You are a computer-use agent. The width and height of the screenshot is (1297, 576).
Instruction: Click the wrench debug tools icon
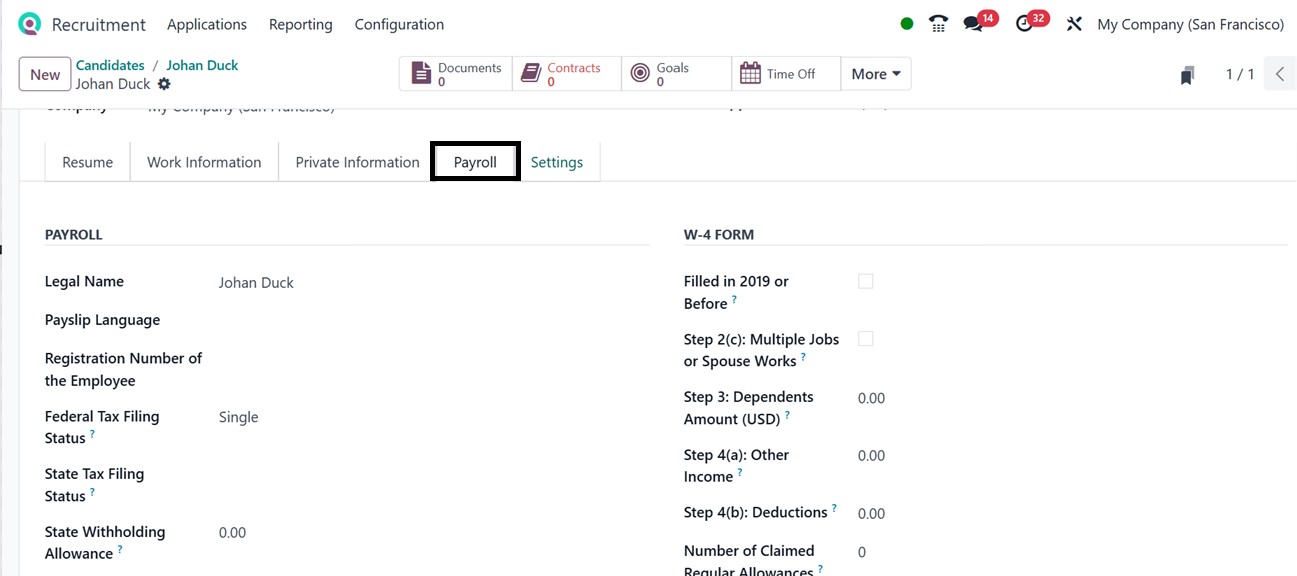click(x=1074, y=24)
